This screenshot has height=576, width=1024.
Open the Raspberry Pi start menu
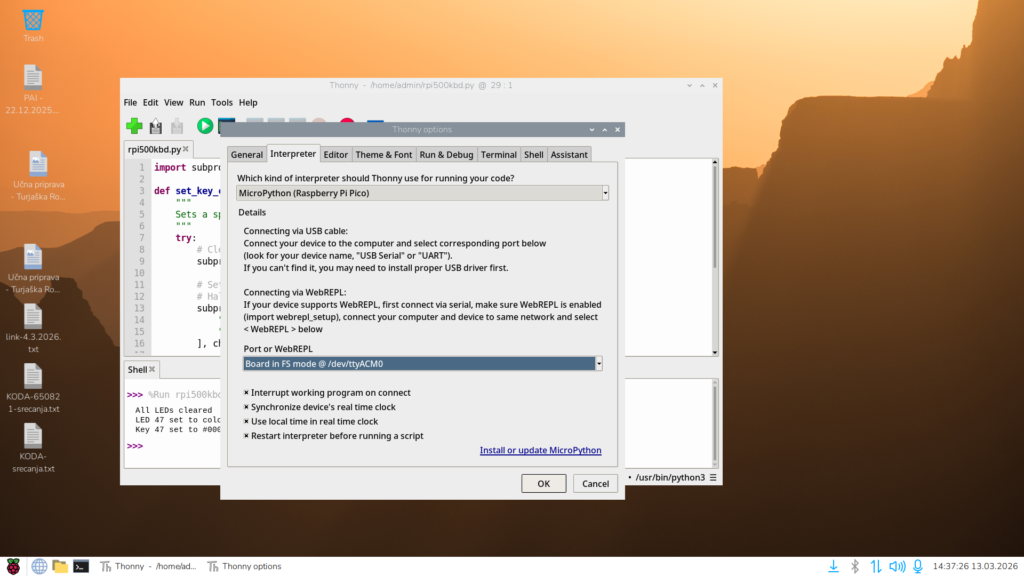(x=13, y=566)
